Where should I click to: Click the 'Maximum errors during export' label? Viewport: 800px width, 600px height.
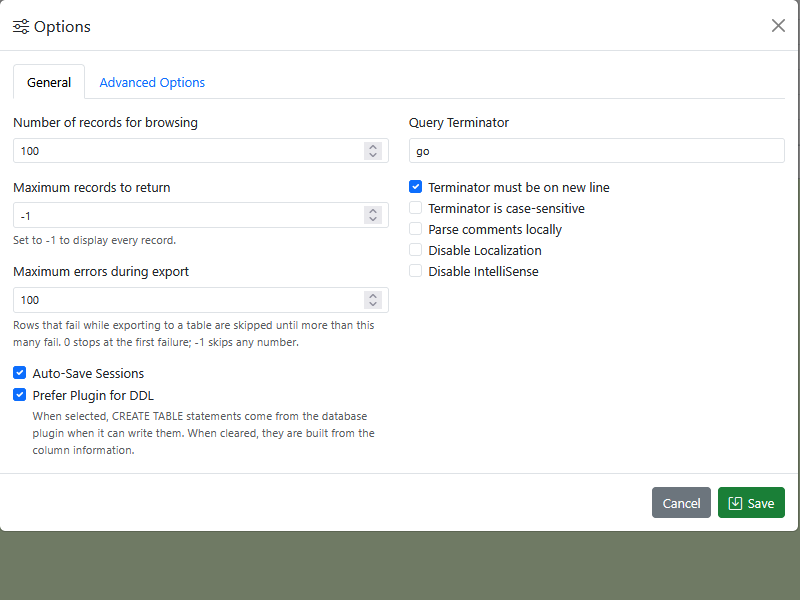(101, 271)
